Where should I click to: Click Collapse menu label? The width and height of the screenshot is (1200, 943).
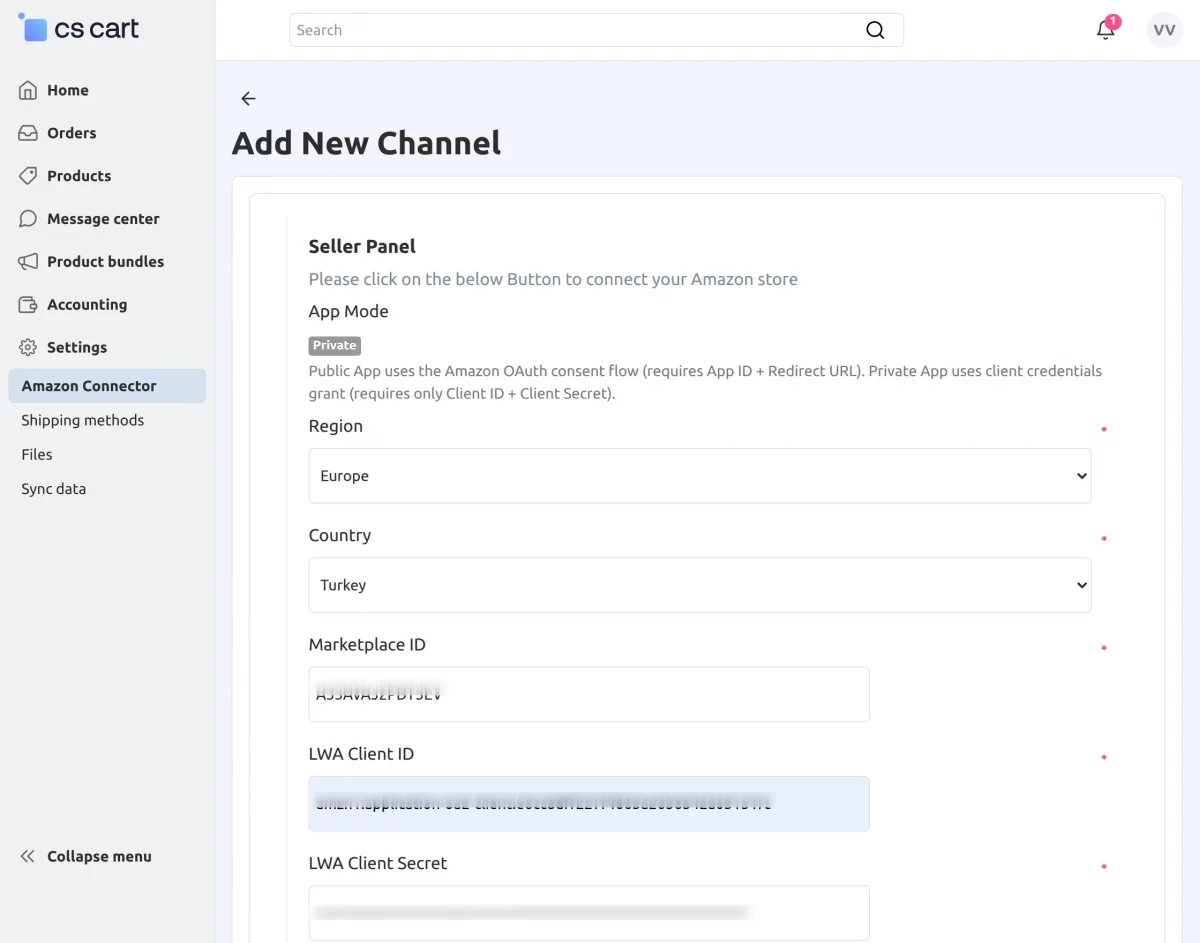pyautogui.click(x=99, y=857)
